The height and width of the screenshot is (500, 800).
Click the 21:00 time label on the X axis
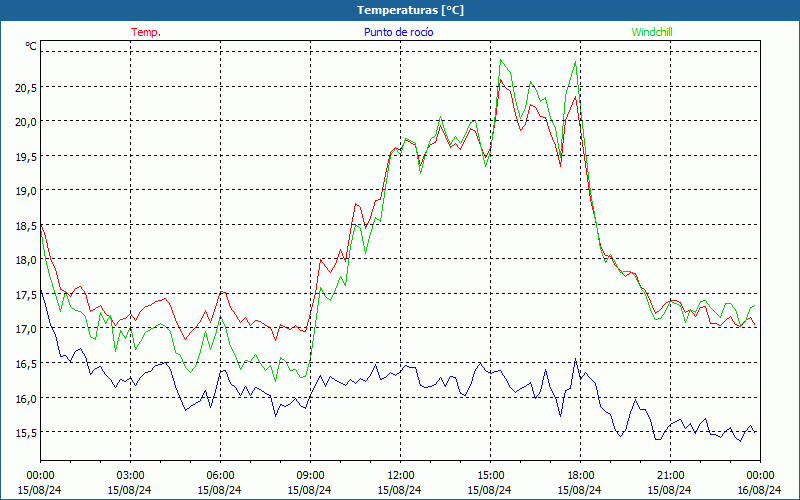pyautogui.click(x=670, y=476)
